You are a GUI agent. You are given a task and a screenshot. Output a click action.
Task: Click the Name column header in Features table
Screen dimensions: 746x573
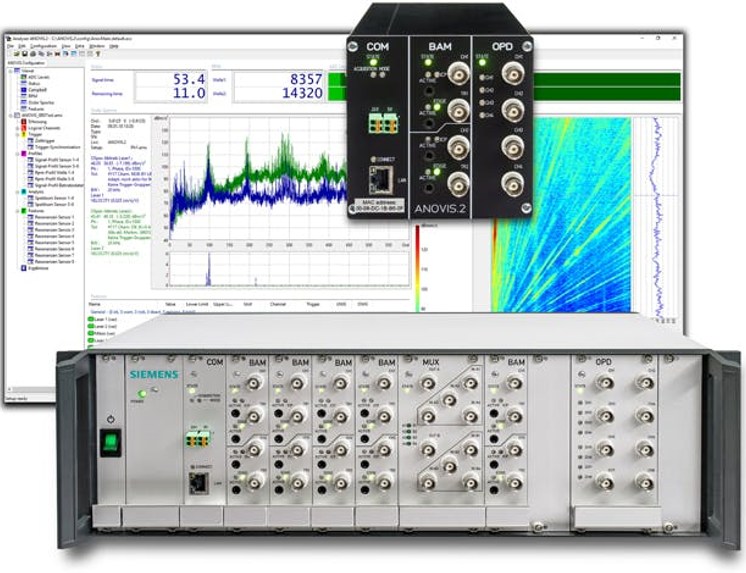tap(95, 304)
